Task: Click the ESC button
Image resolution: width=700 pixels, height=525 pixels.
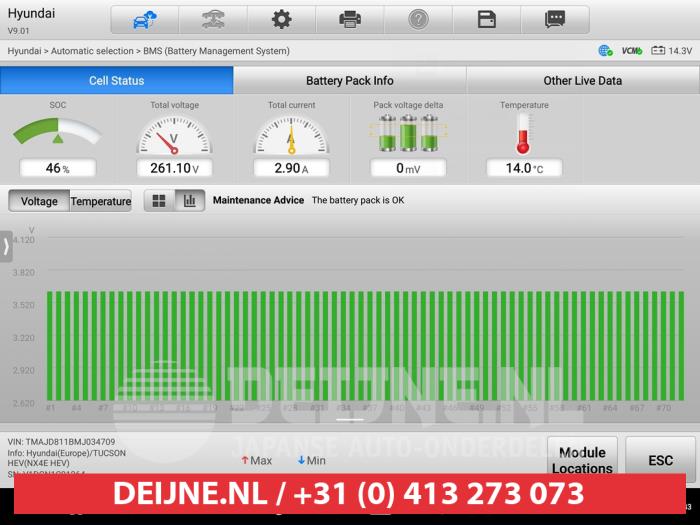Action: coord(660,460)
